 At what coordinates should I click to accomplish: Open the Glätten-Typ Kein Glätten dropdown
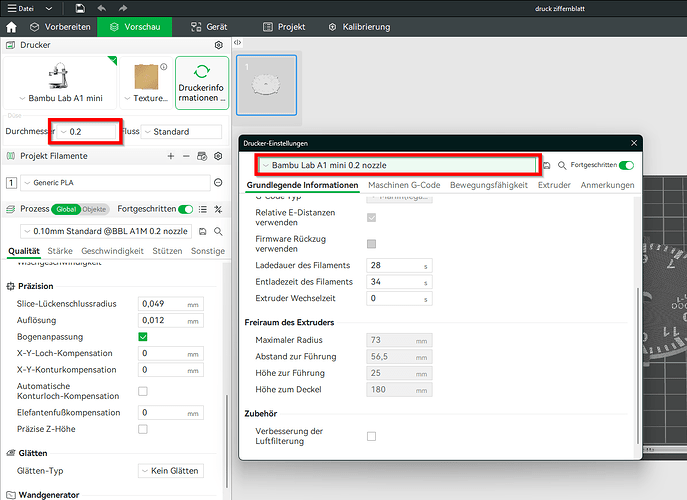[171, 471]
